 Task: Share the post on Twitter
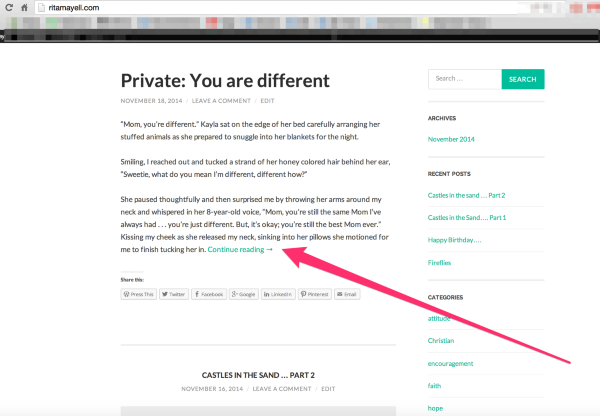[x=174, y=295]
